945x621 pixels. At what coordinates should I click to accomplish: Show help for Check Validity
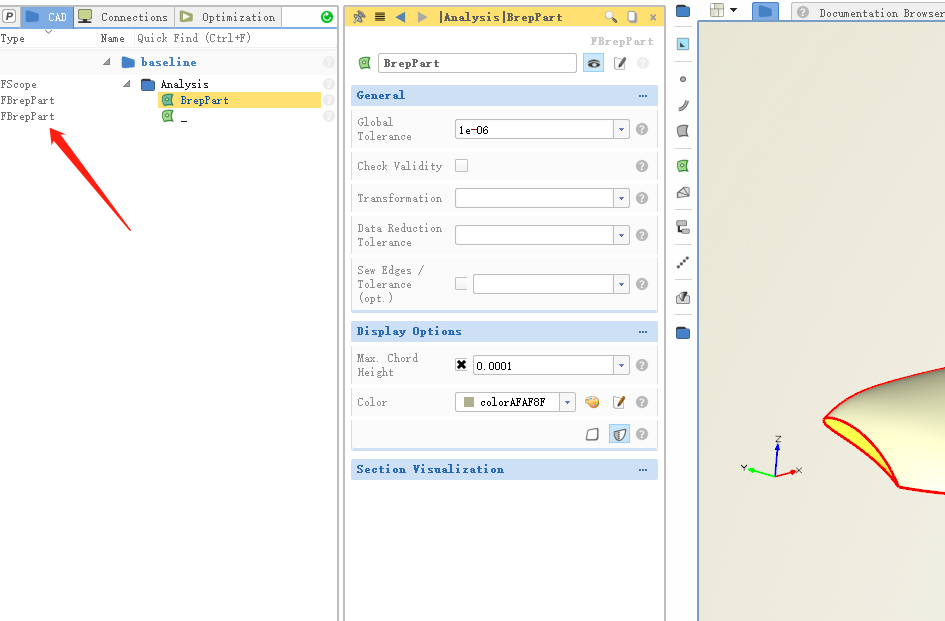[x=642, y=166]
